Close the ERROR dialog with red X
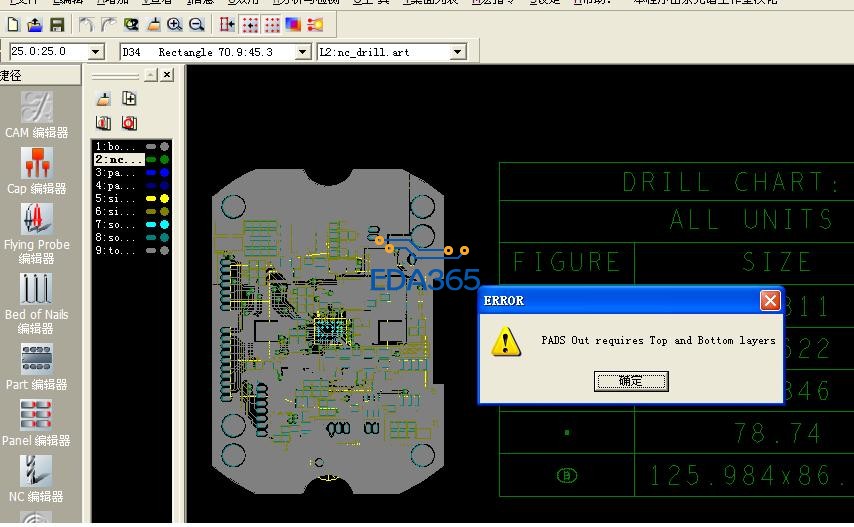The width and height of the screenshot is (854, 527). 770,301
